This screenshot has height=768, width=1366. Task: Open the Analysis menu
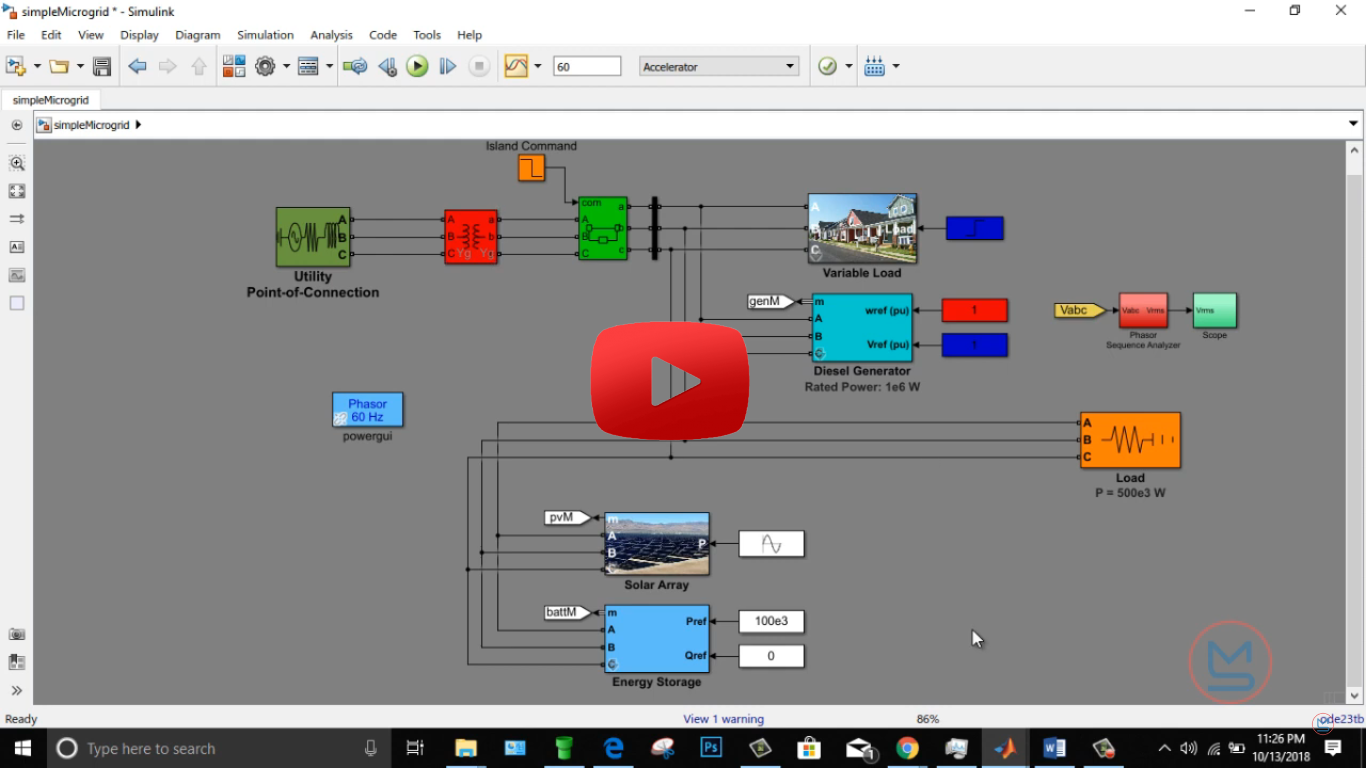pos(331,35)
